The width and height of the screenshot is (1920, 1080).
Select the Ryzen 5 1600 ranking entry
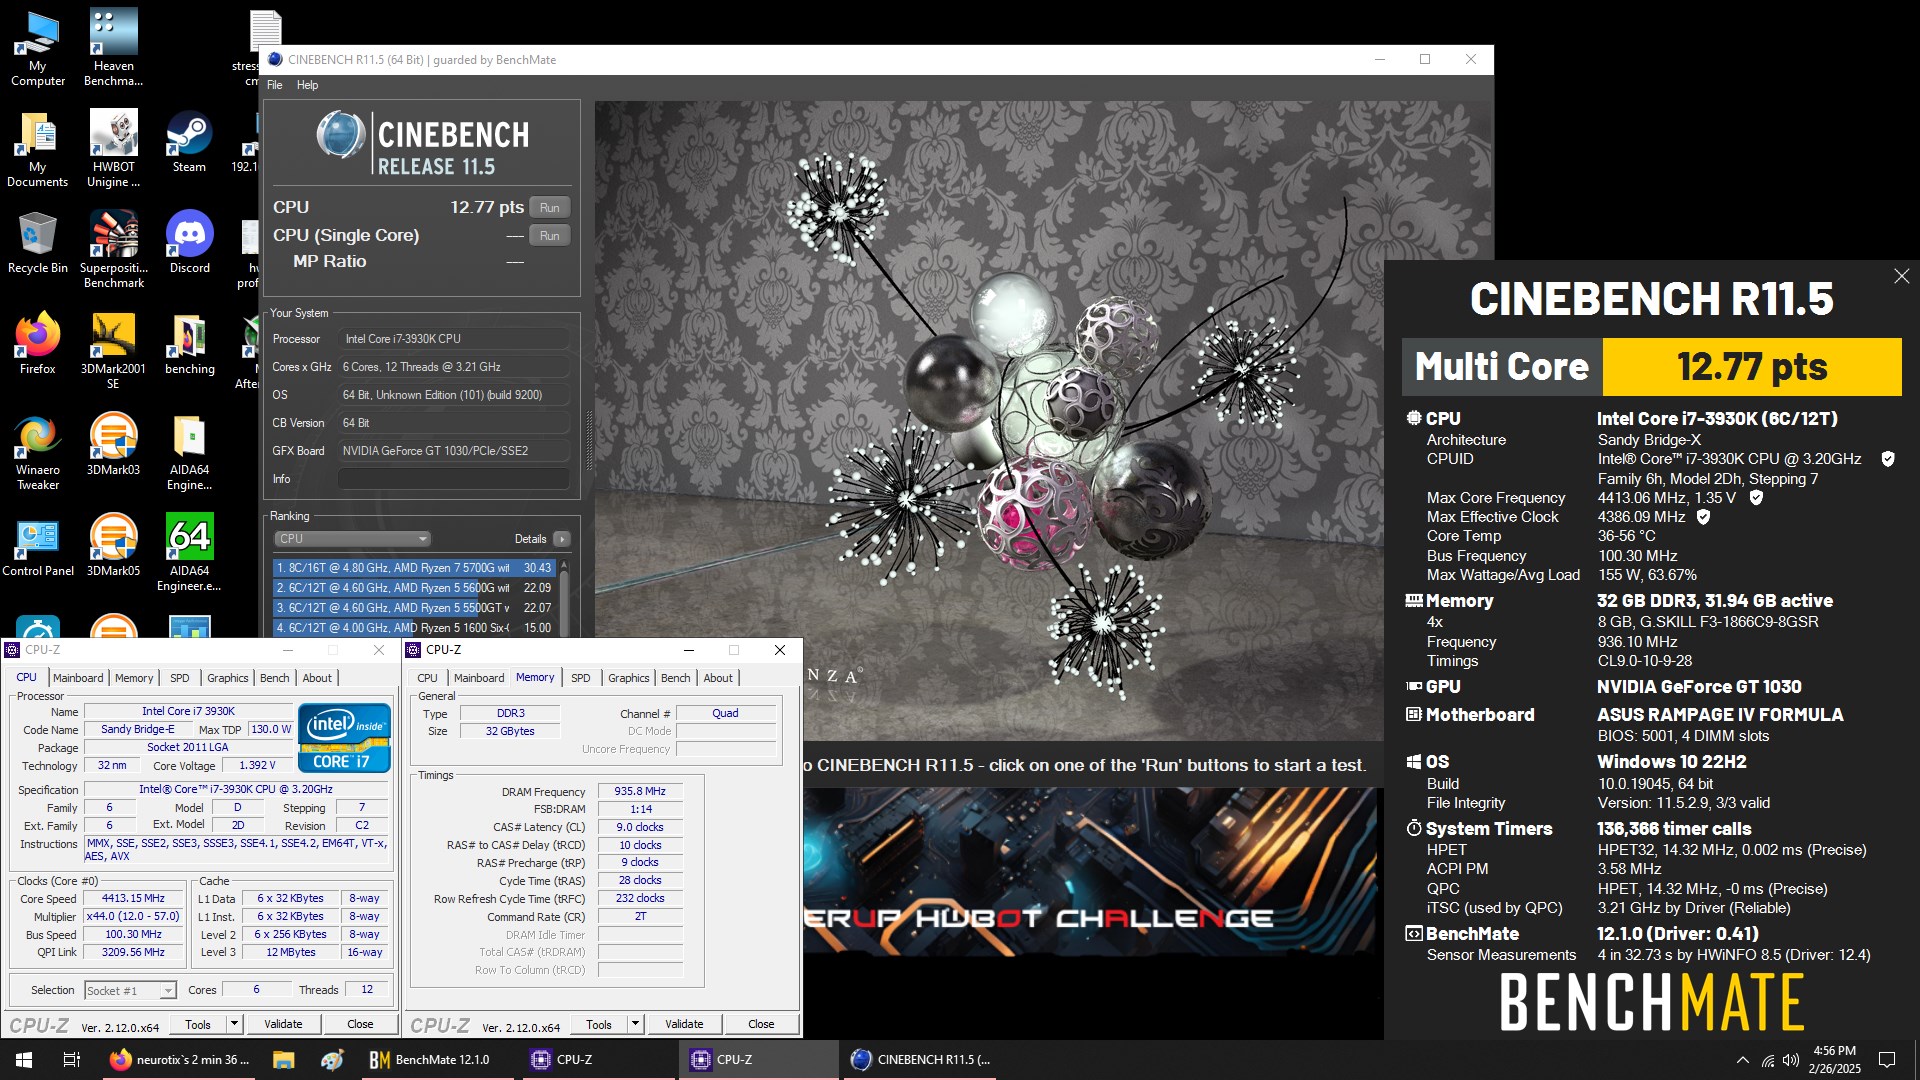pyautogui.click(x=414, y=628)
